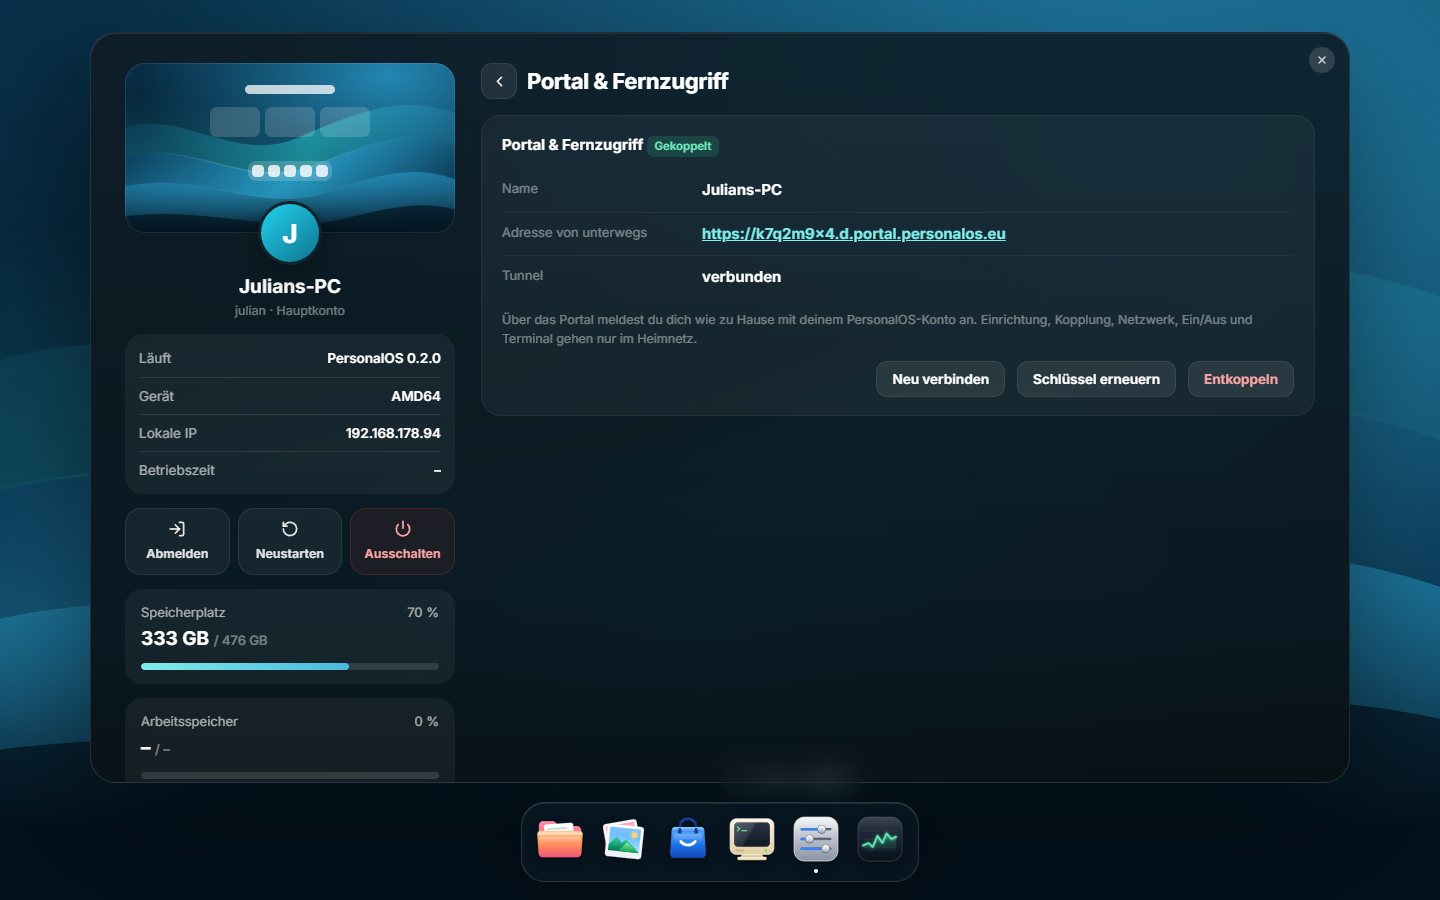This screenshot has height=900, width=1440.
Task: Open the Store shopping bag icon
Action: [688, 840]
